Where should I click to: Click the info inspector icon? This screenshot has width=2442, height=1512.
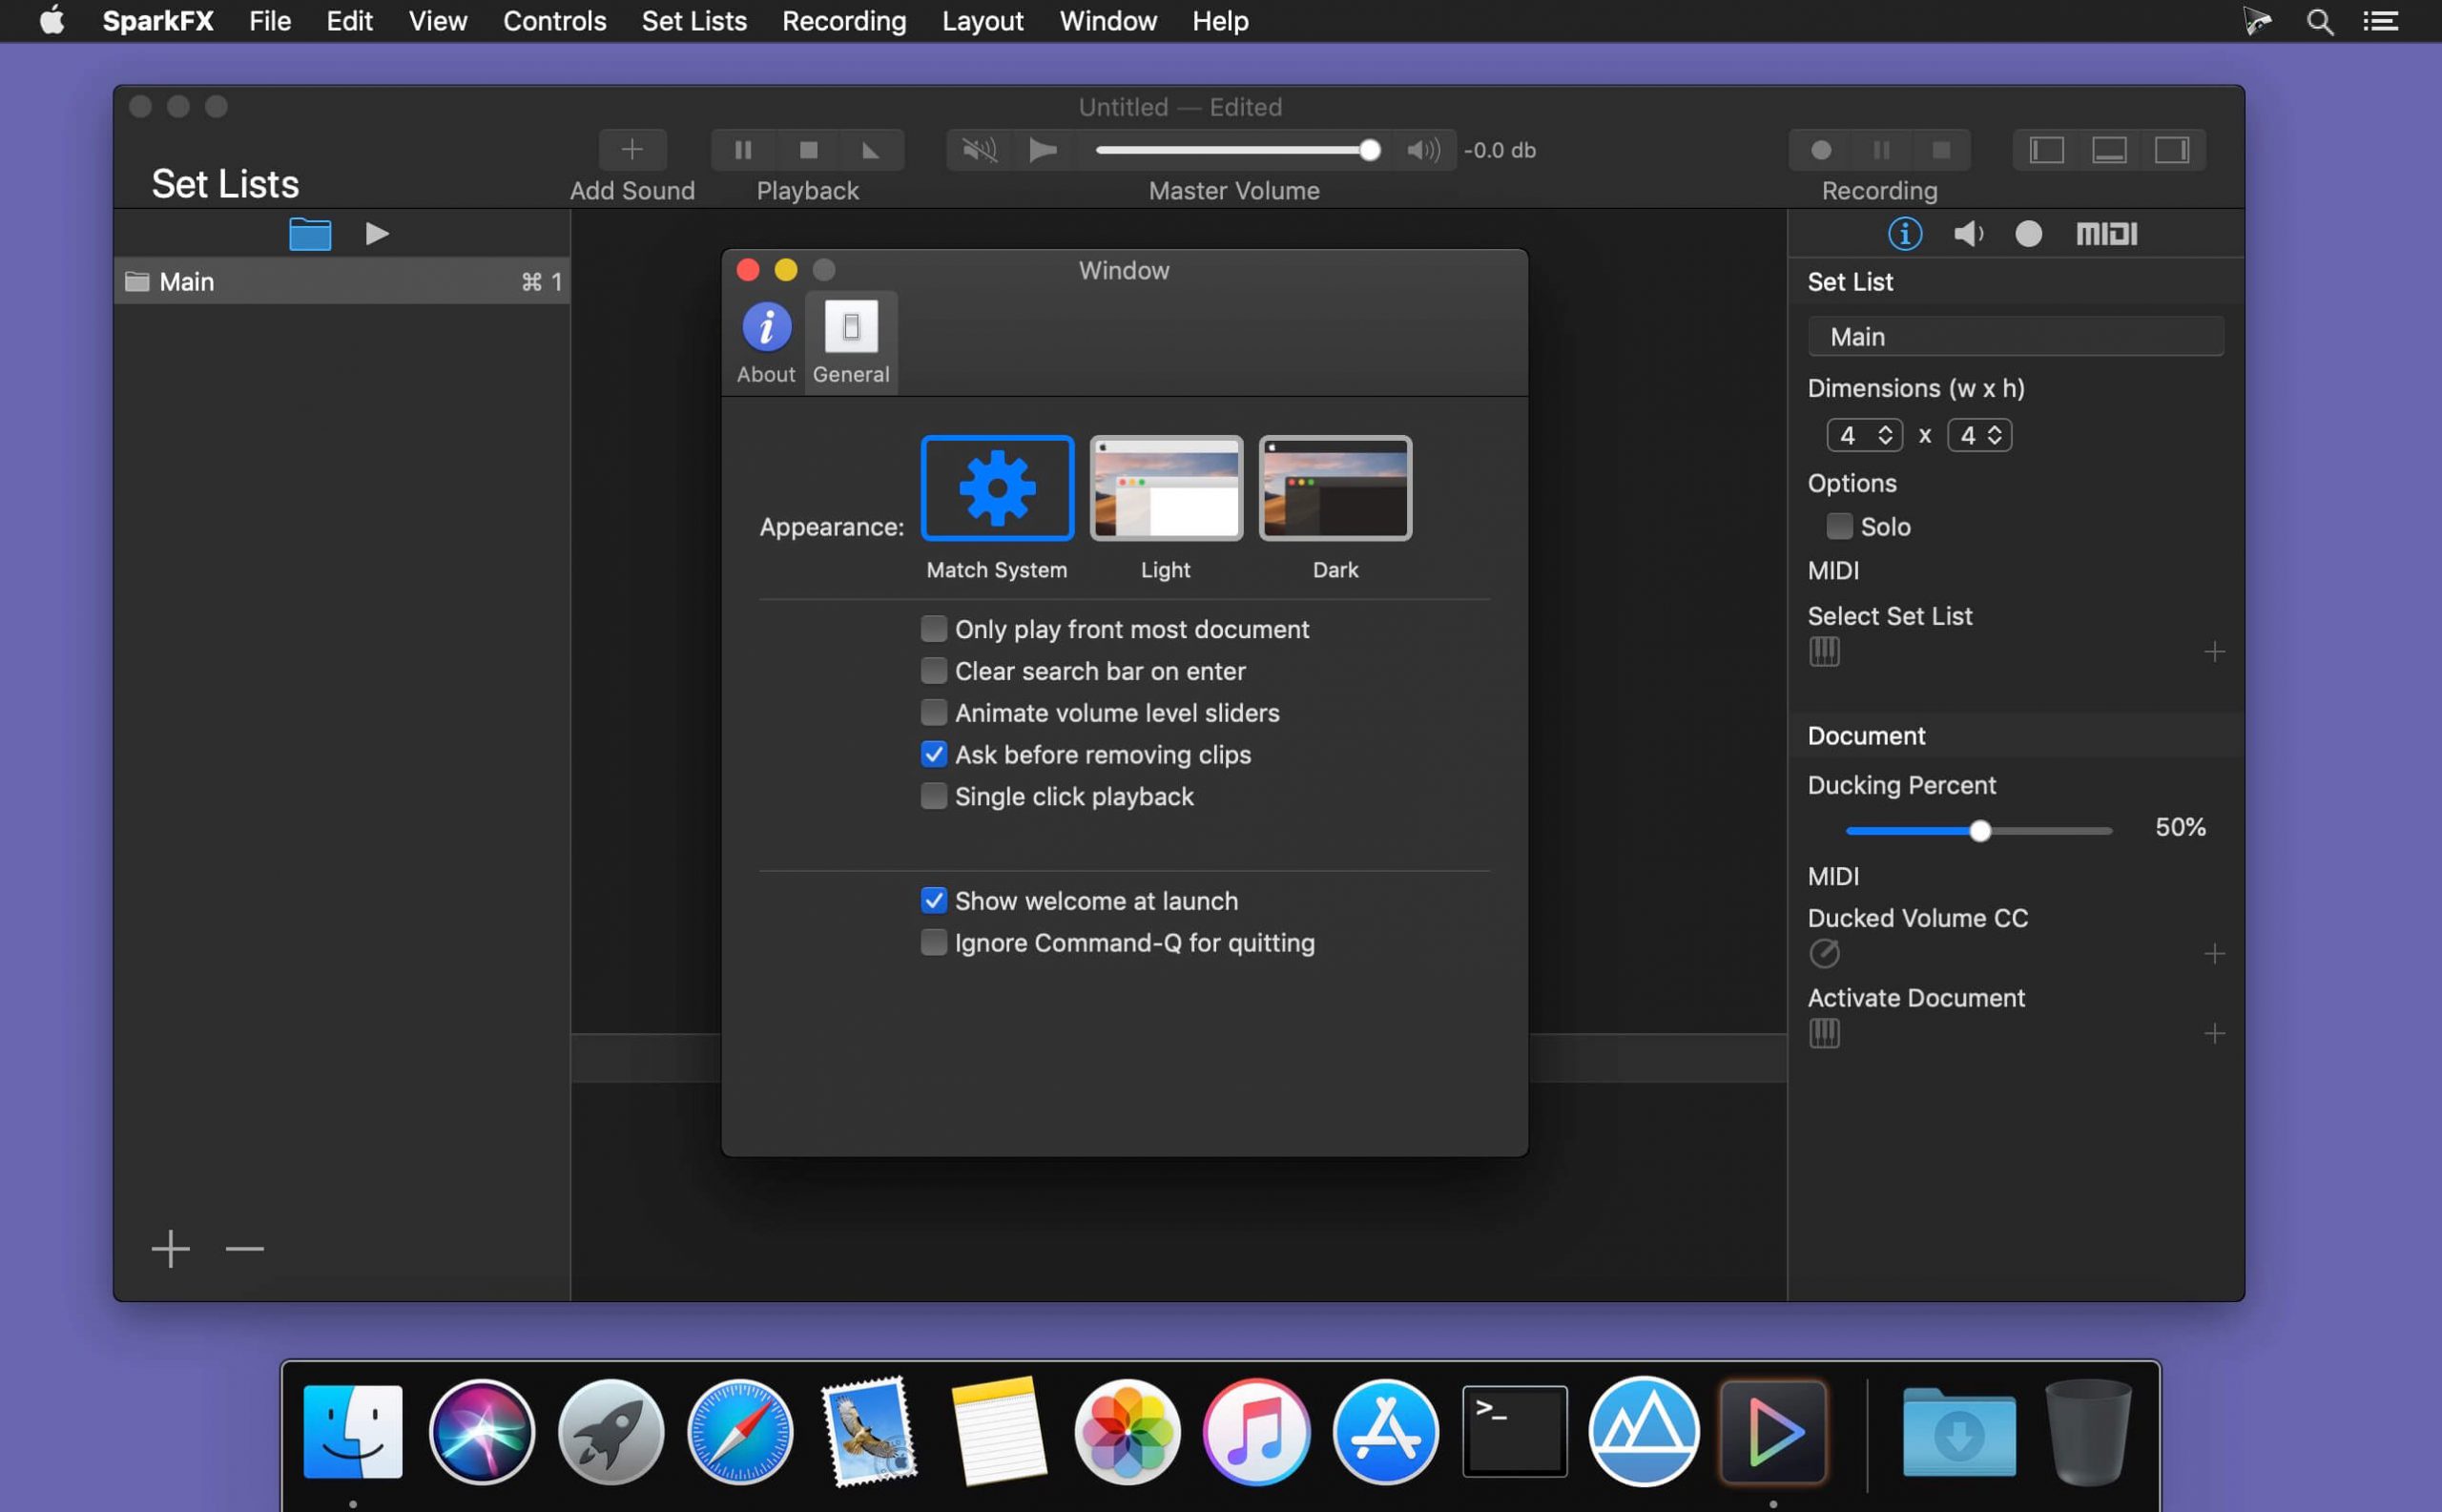[1904, 234]
